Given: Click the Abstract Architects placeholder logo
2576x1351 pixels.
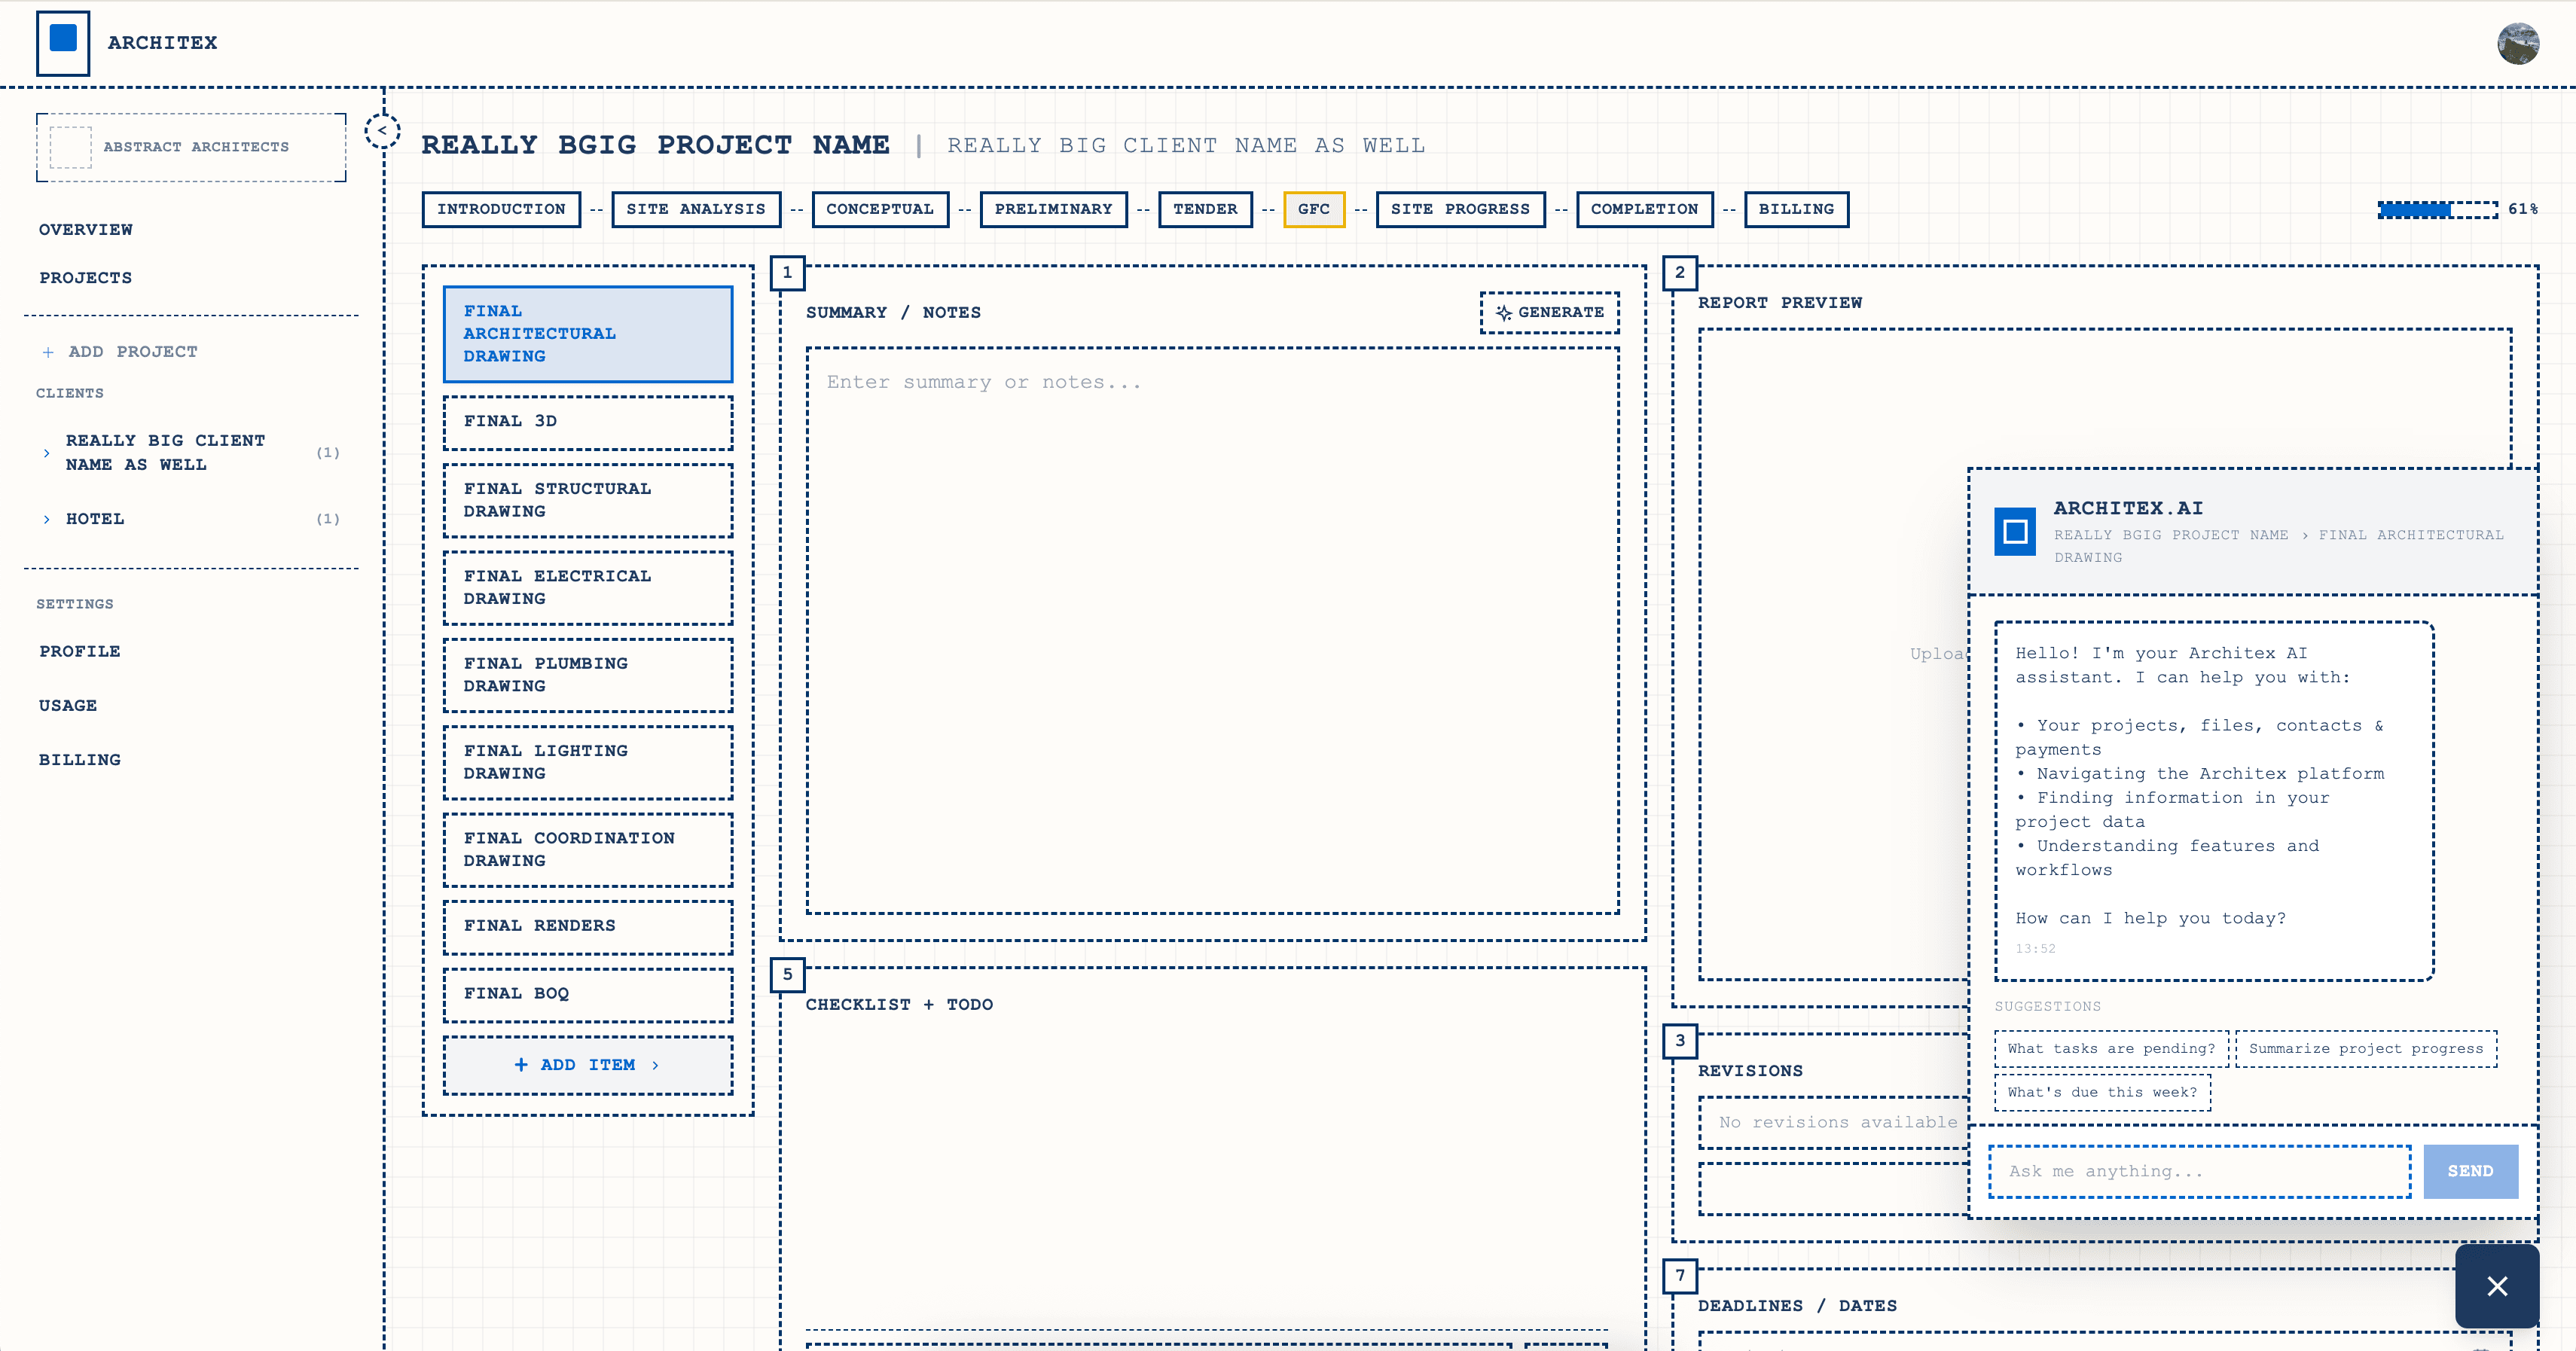Looking at the screenshot, I should coord(69,147).
